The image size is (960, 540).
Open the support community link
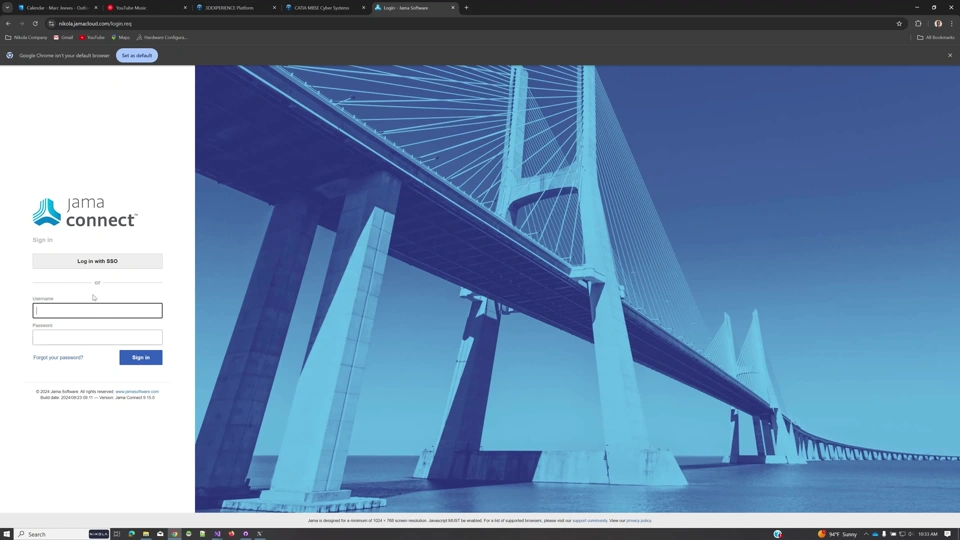tap(590, 520)
